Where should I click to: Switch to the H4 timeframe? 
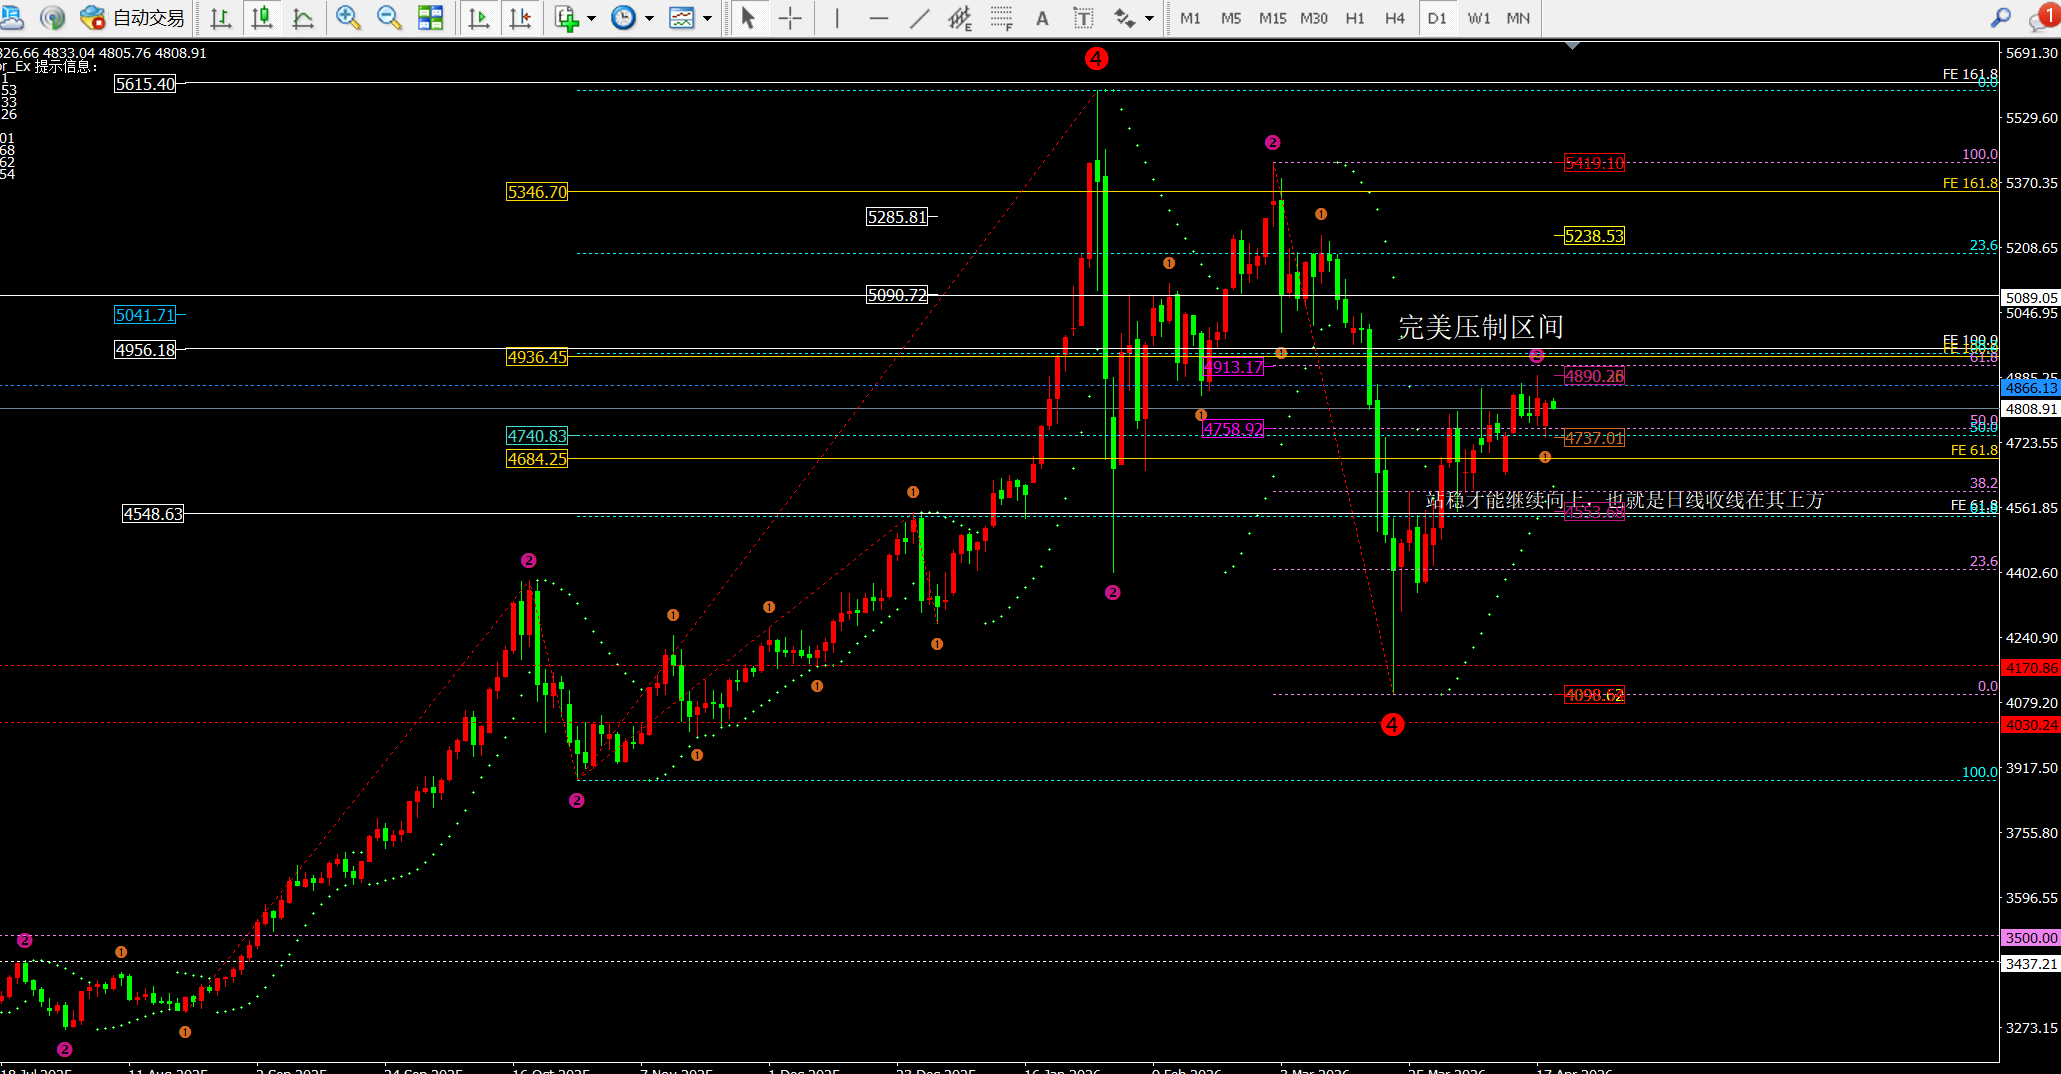(1394, 18)
